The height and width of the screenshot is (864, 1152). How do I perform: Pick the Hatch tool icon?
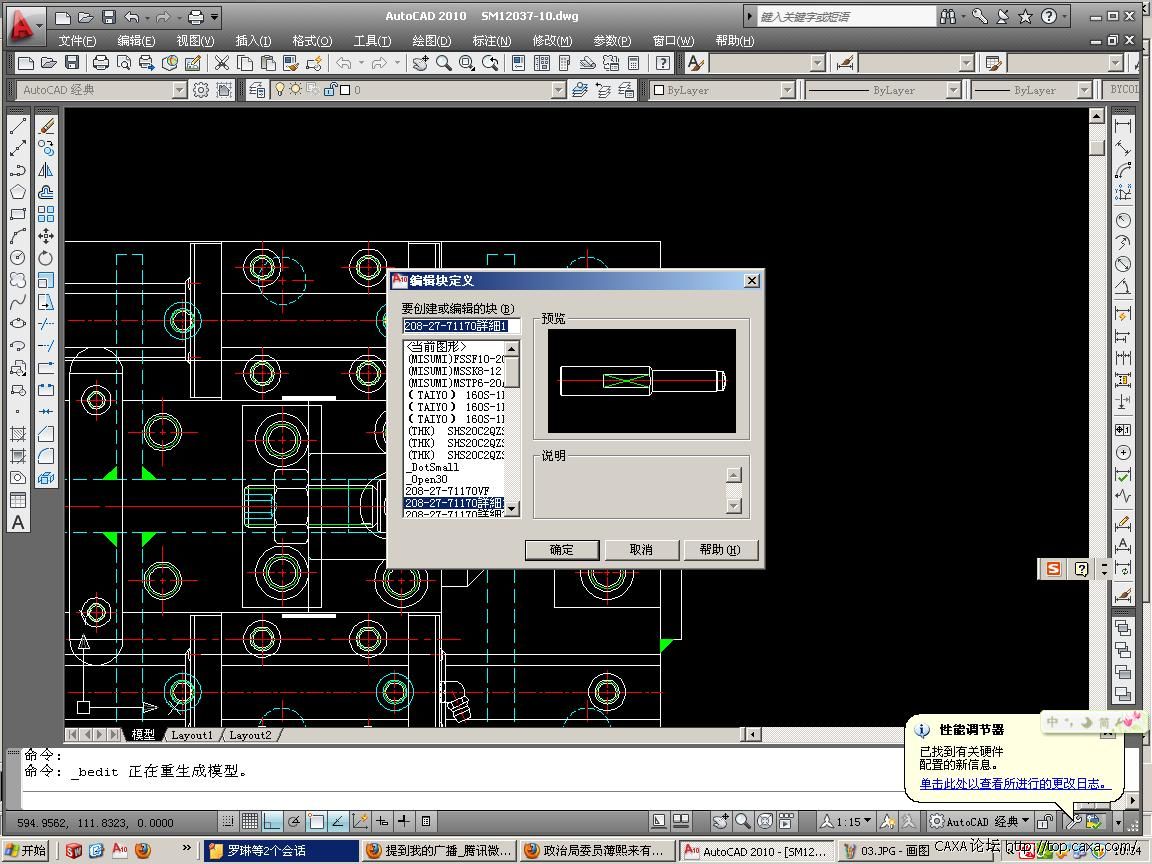18,434
